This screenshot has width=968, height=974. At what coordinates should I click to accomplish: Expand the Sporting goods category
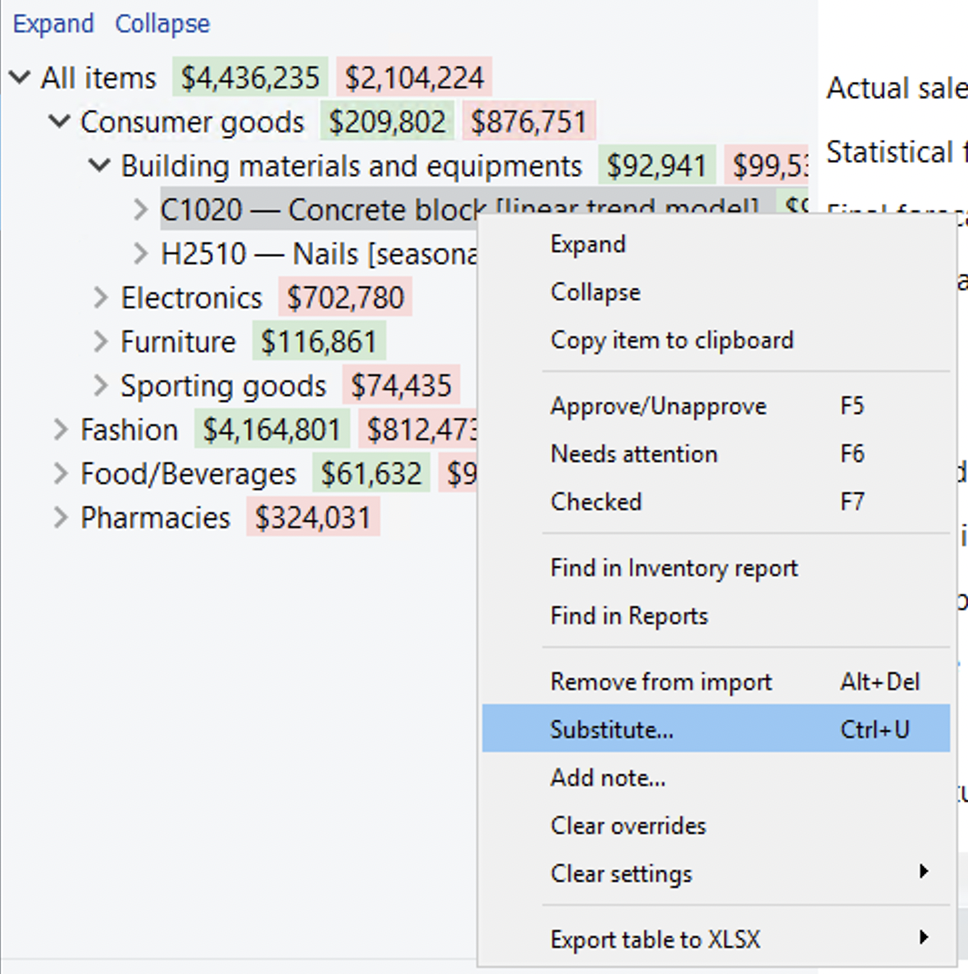pyautogui.click(x=100, y=386)
